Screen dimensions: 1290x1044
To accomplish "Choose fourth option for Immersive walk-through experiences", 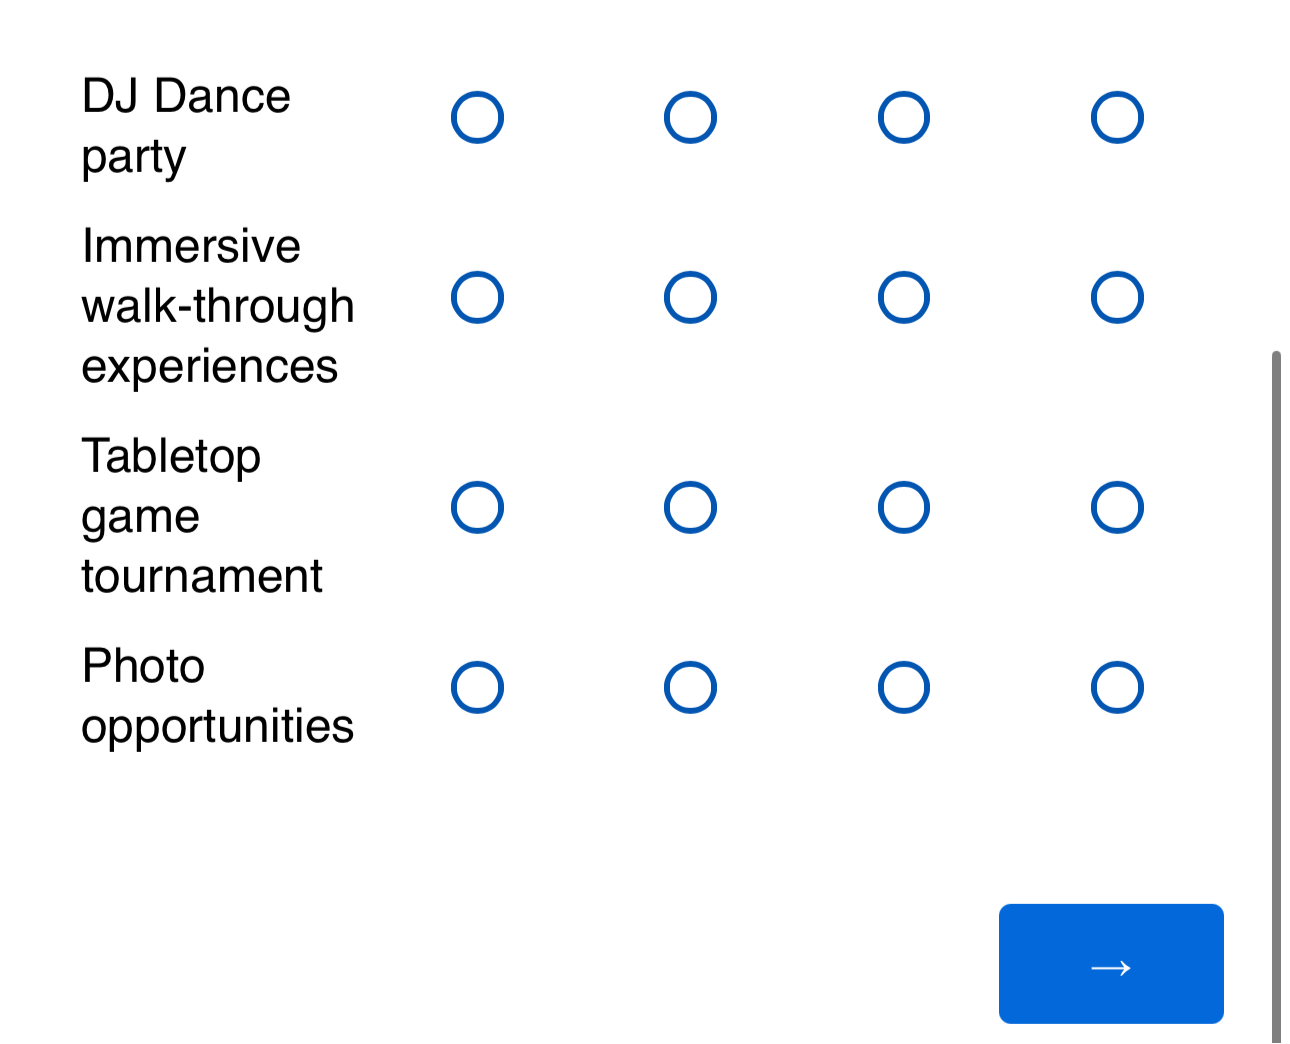I will point(1117,297).
